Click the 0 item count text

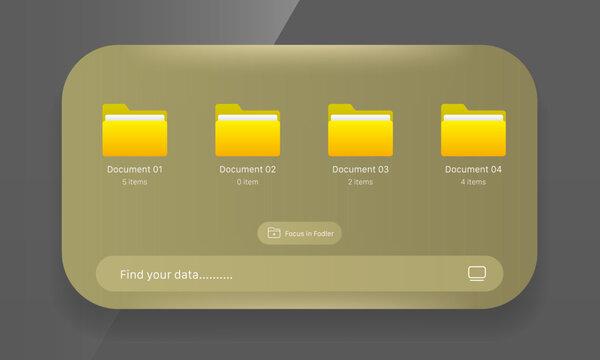pos(248,182)
